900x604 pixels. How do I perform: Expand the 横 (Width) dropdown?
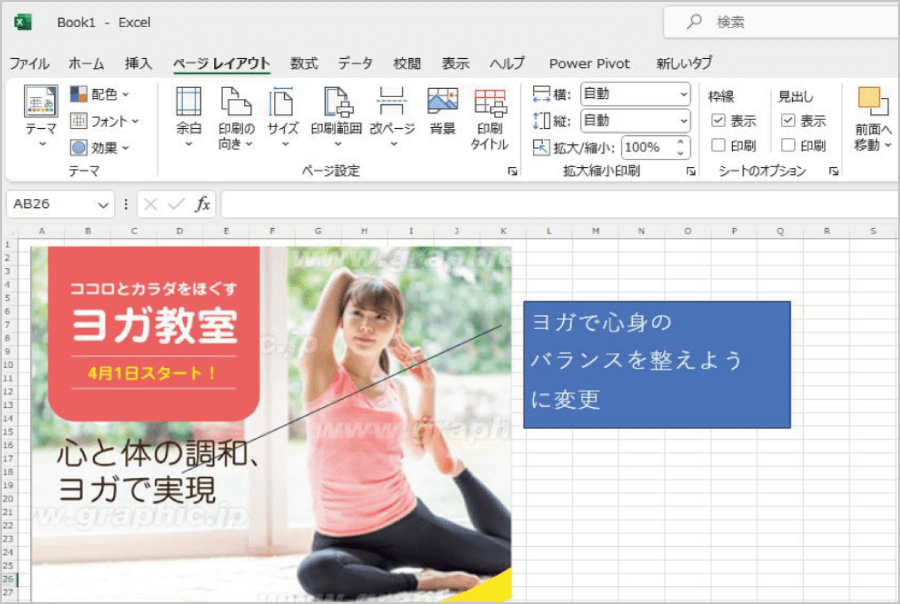(x=684, y=94)
